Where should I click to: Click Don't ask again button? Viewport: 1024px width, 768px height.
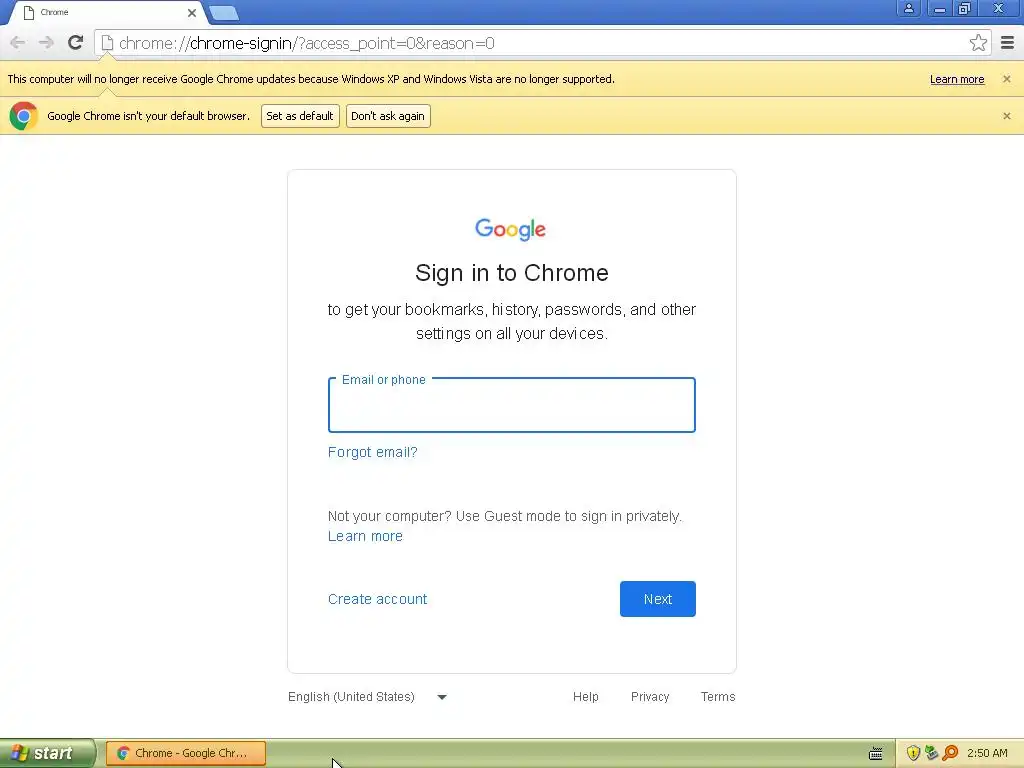(388, 116)
